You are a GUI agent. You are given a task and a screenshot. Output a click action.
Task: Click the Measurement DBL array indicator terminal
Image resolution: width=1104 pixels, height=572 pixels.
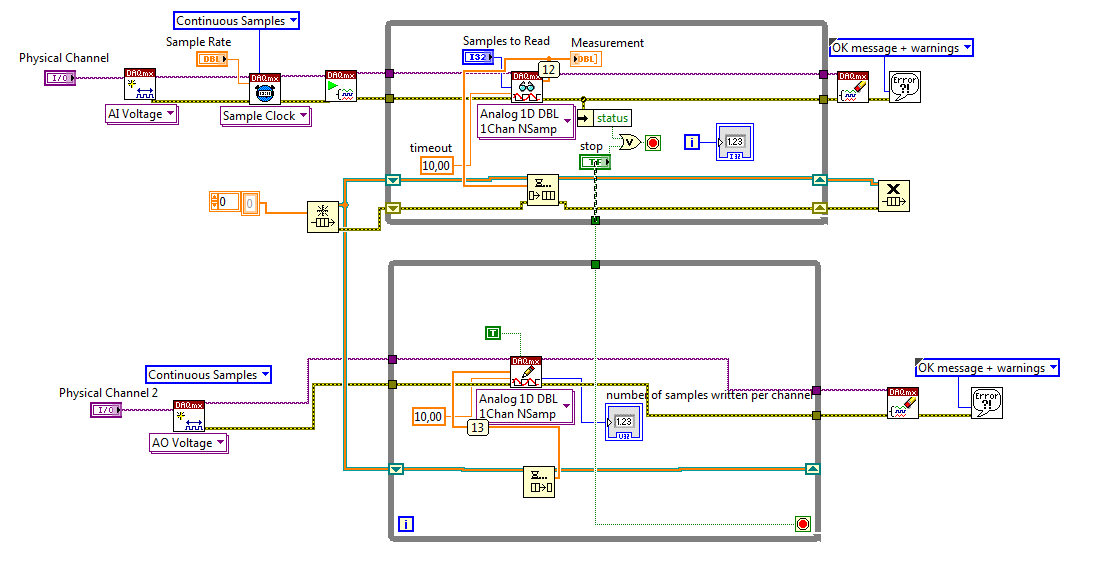click(x=586, y=59)
